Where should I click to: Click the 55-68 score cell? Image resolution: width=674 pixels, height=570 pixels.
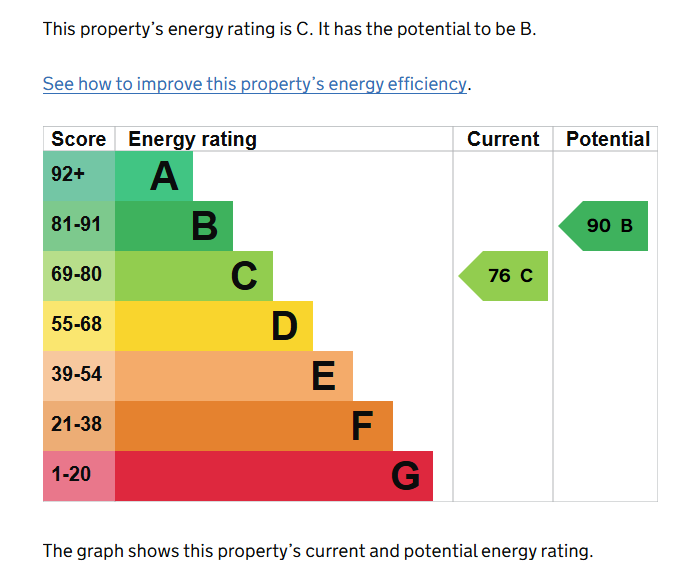tap(79, 326)
